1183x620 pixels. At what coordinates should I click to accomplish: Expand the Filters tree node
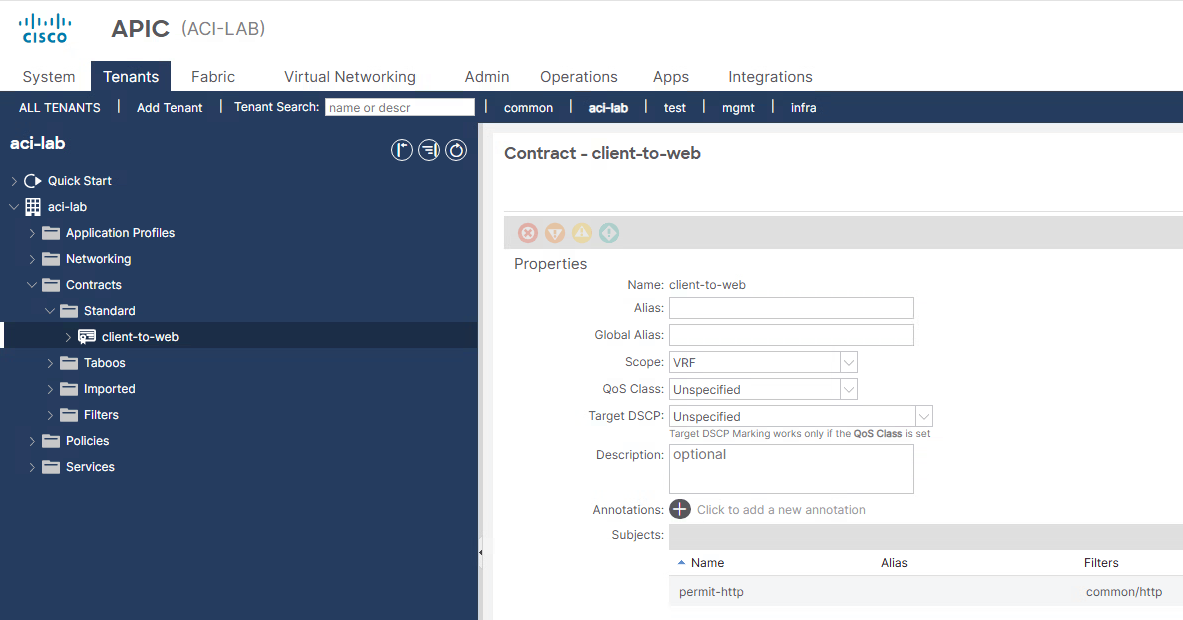[x=50, y=415]
